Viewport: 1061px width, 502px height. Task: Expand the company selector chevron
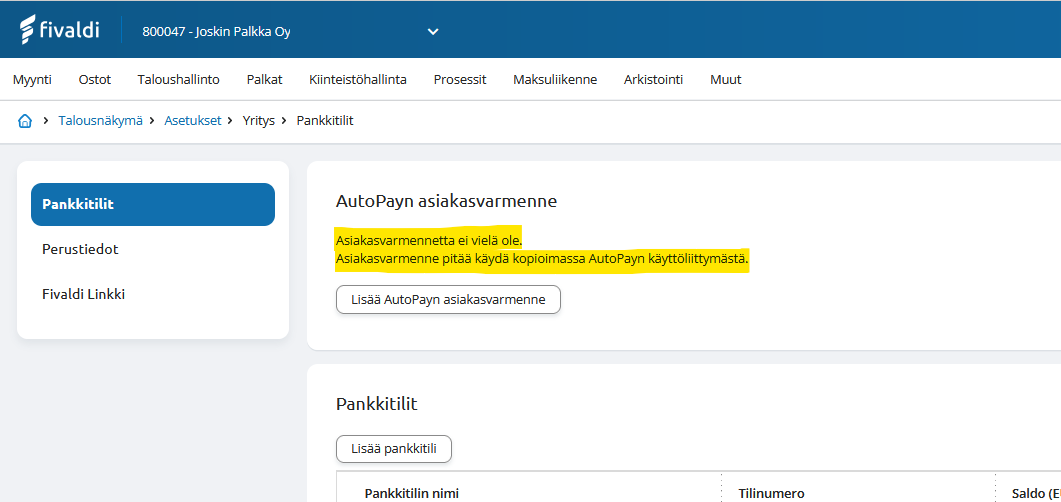pos(433,32)
